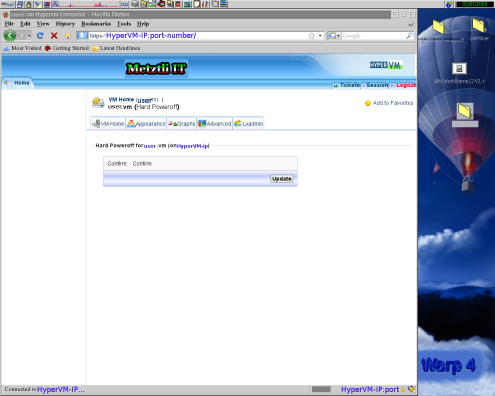Screen dimensions: 495x396
Task: Click the greyed forward arrow button
Action: (22, 36)
